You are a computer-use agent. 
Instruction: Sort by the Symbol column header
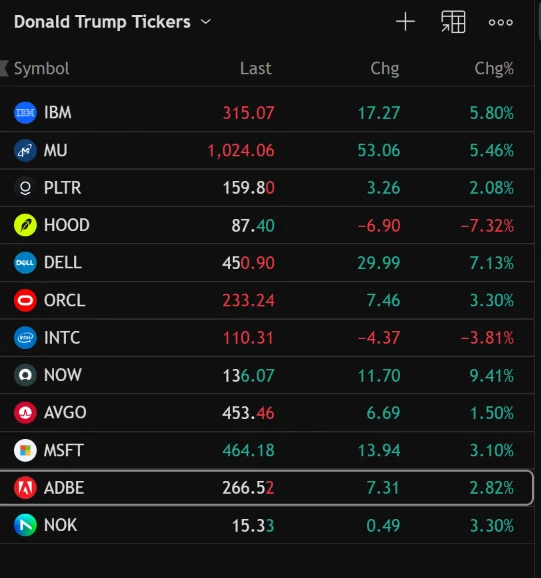point(42,69)
